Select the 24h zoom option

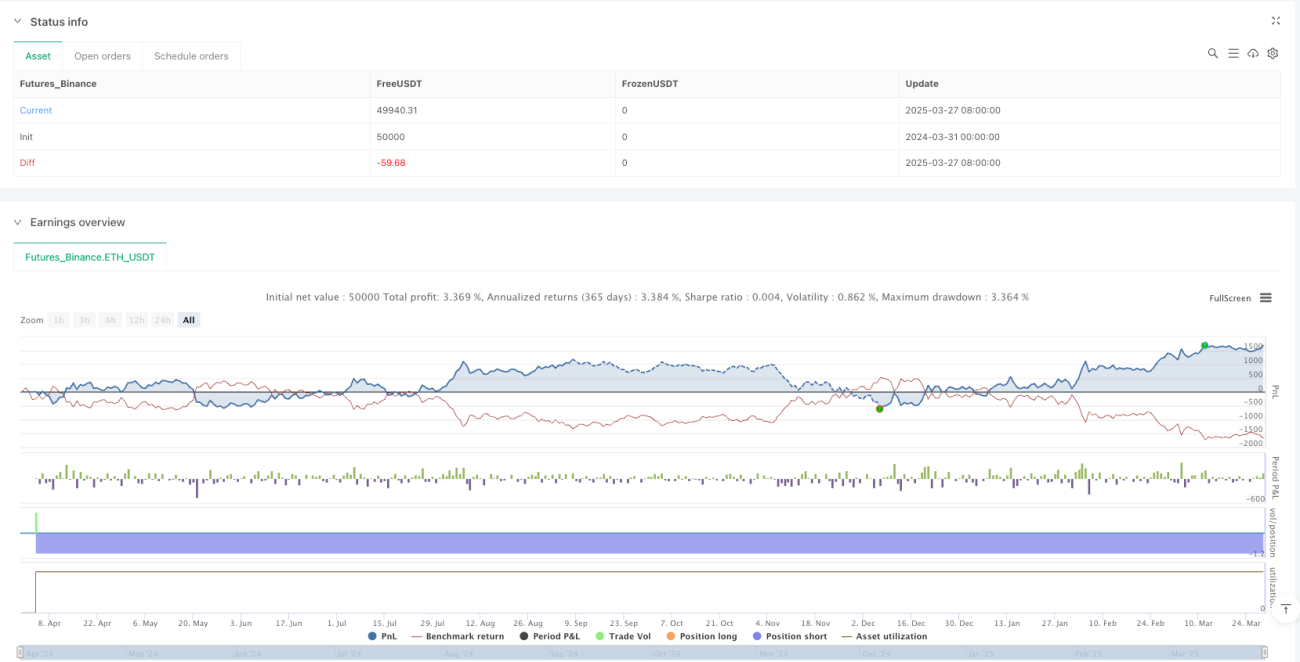point(162,320)
